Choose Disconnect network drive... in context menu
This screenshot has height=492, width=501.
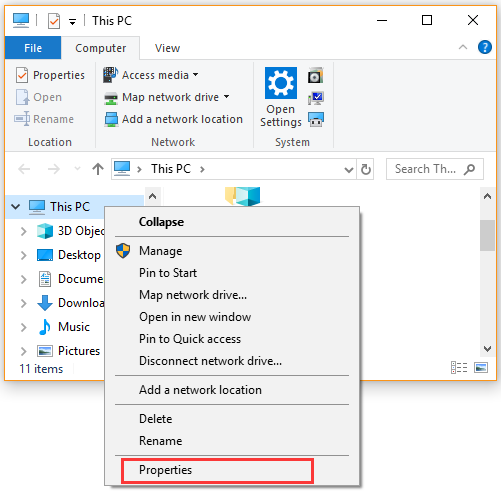[x=232, y=361]
